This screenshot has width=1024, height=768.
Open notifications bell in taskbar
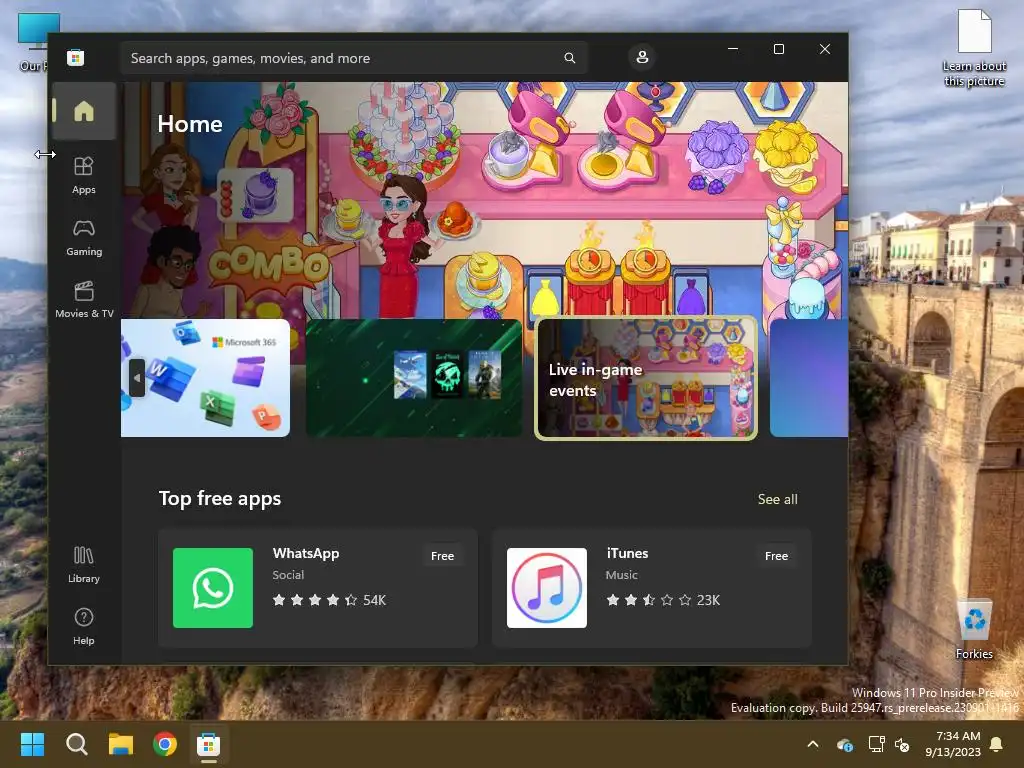coord(997,744)
